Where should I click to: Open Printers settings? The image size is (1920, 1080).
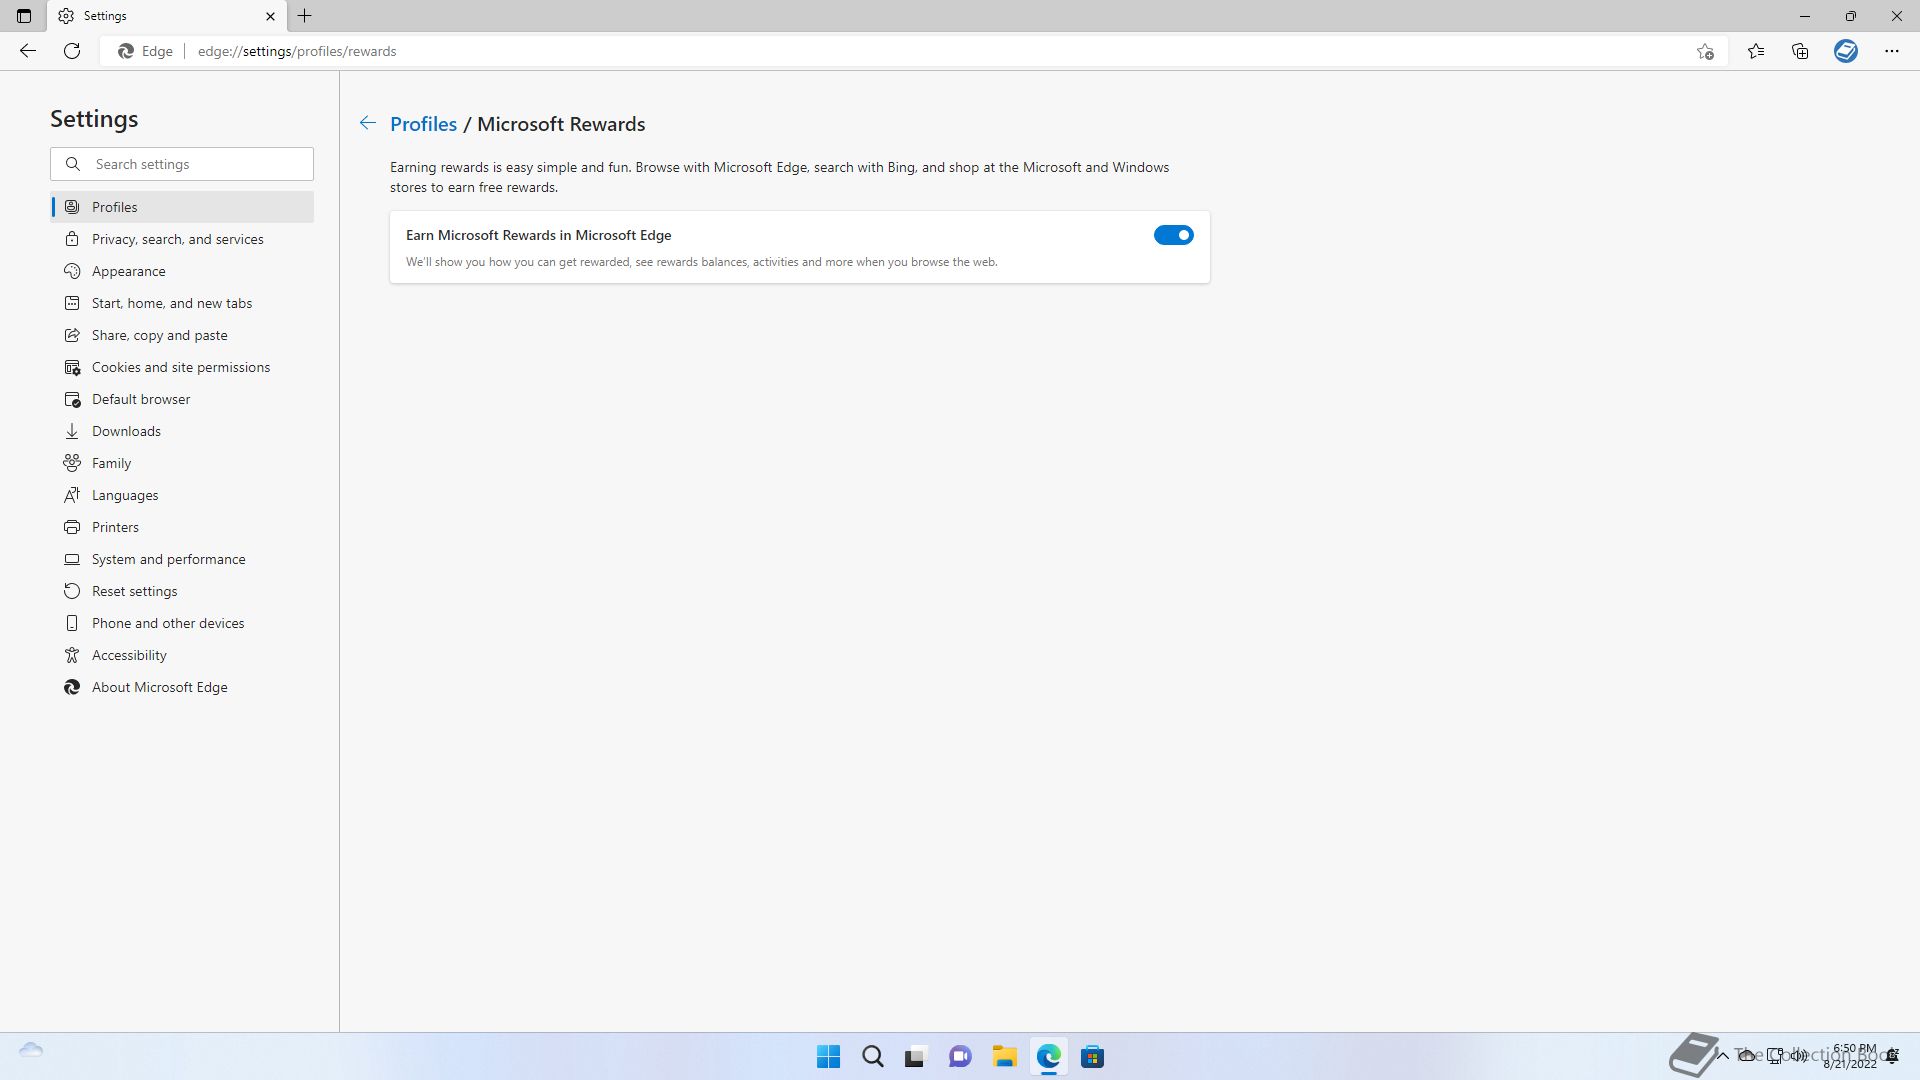[x=182, y=527]
